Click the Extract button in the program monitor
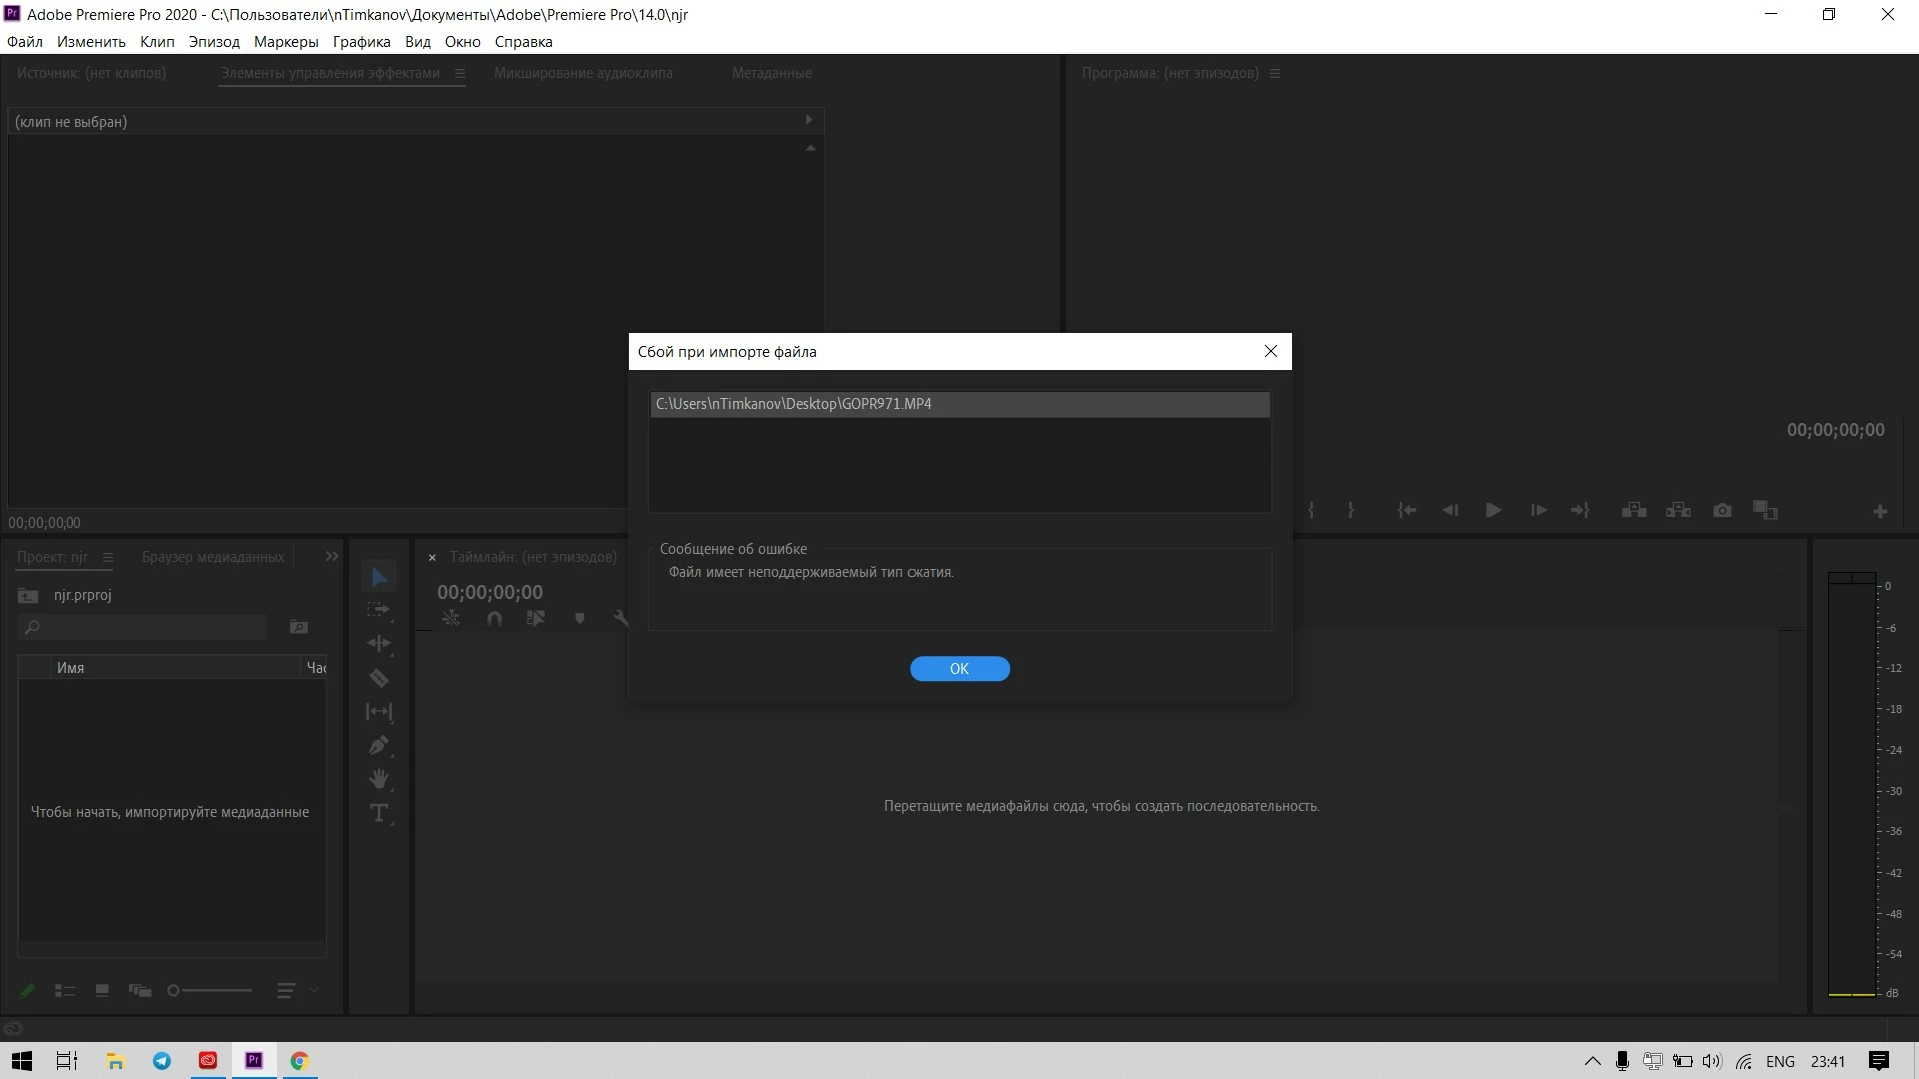This screenshot has height=1079, width=1919. (1678, 511)
